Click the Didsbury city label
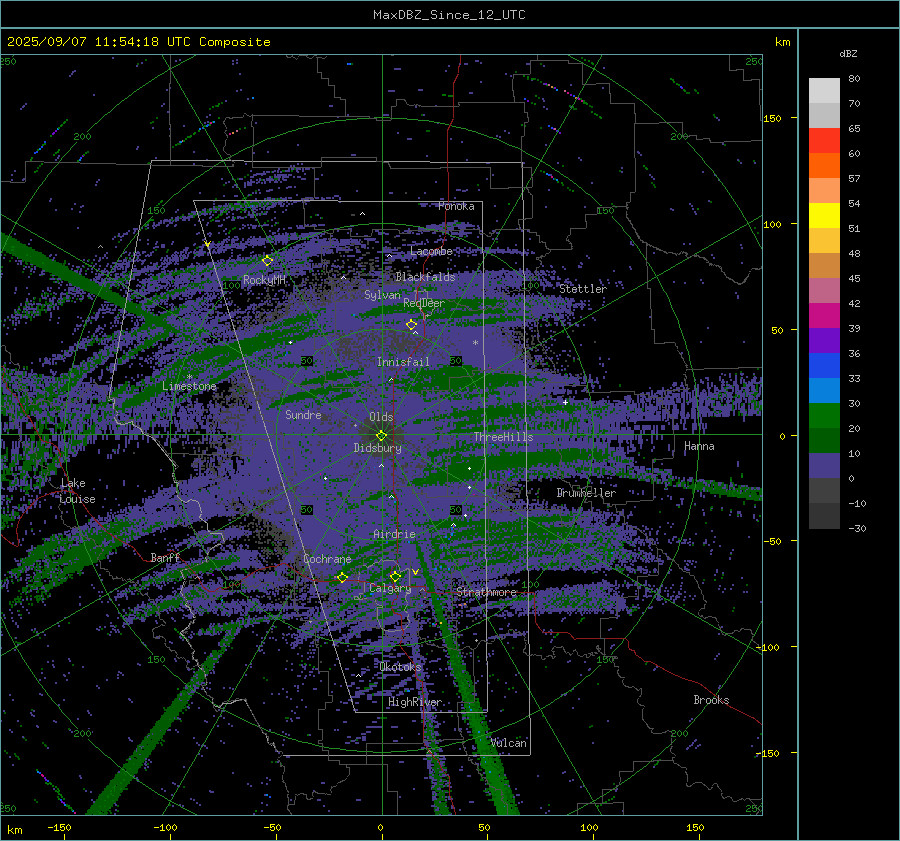 click(377, 448)
